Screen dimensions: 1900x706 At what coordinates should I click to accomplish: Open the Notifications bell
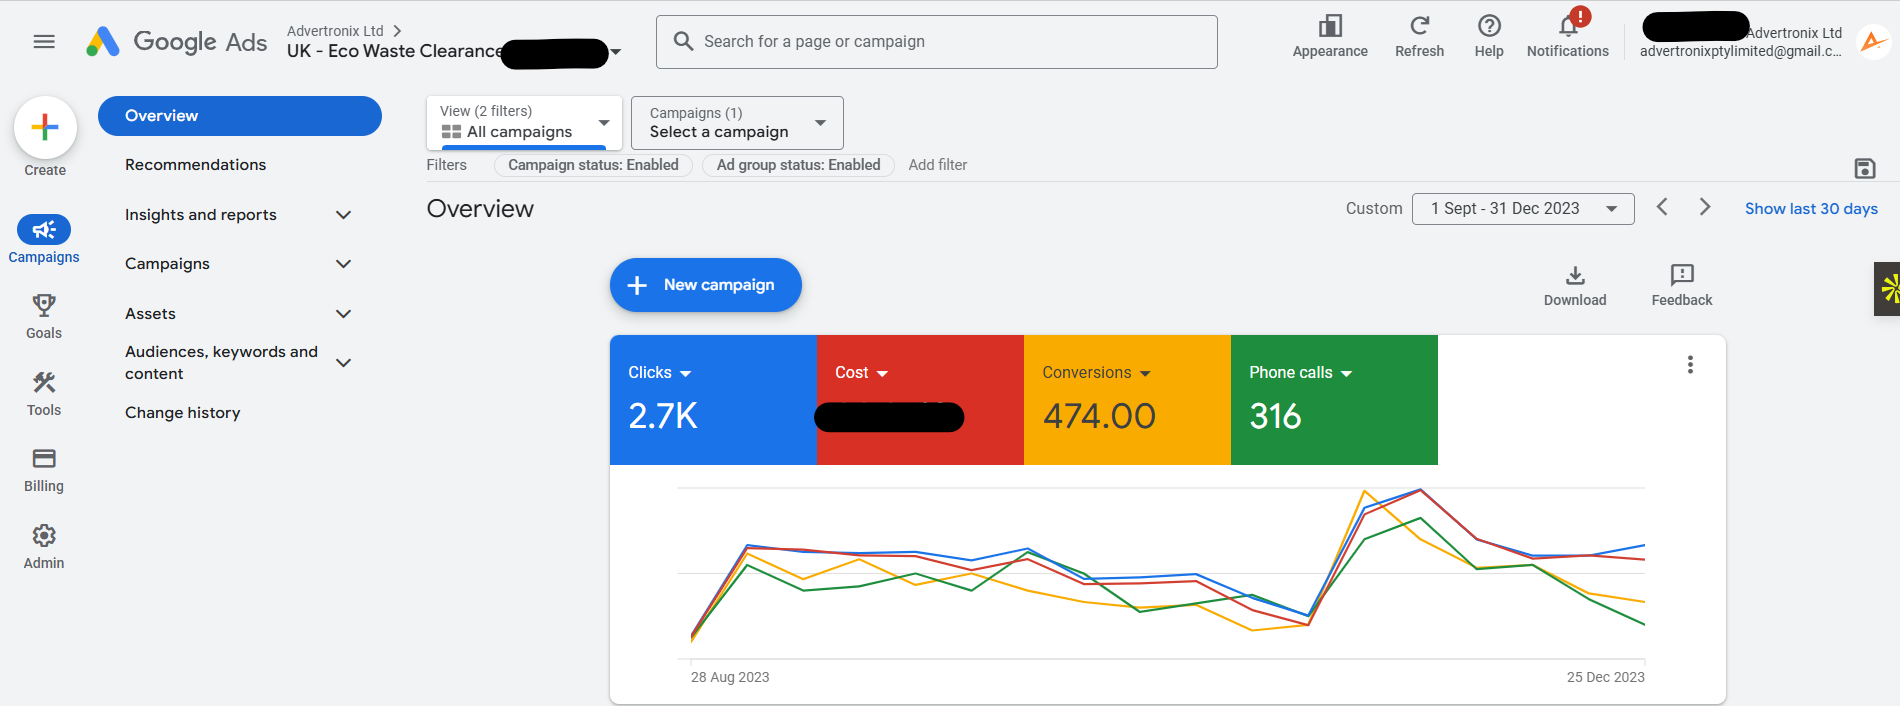[1567, 27]
